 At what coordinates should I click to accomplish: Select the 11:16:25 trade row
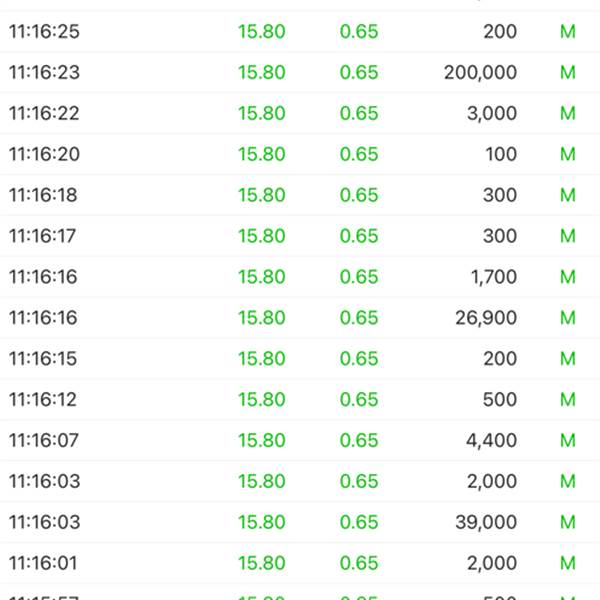tap(300, 31)
